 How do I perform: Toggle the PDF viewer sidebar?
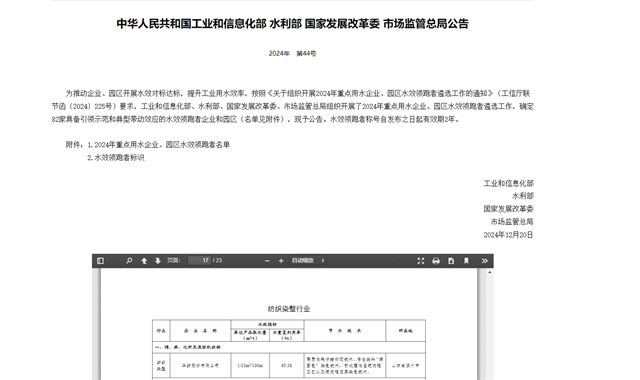tap(100, 261)
